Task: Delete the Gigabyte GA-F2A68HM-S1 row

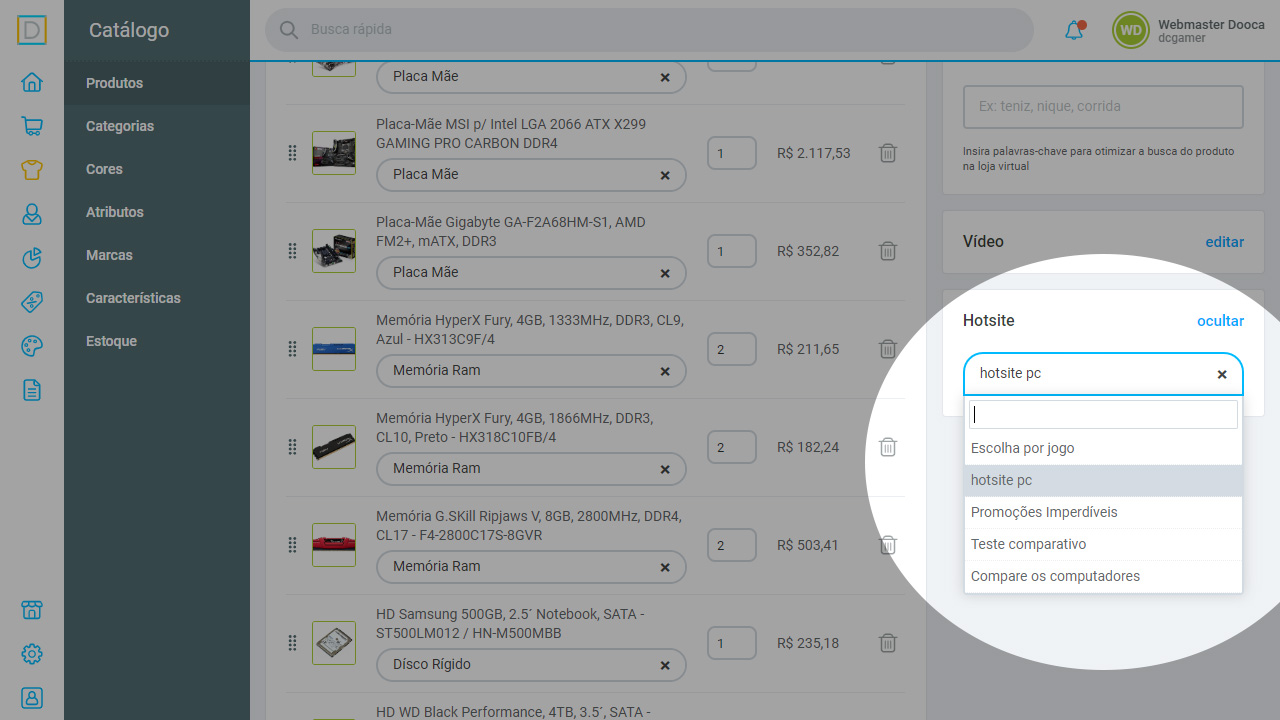Action: click(x=887, y=251)
